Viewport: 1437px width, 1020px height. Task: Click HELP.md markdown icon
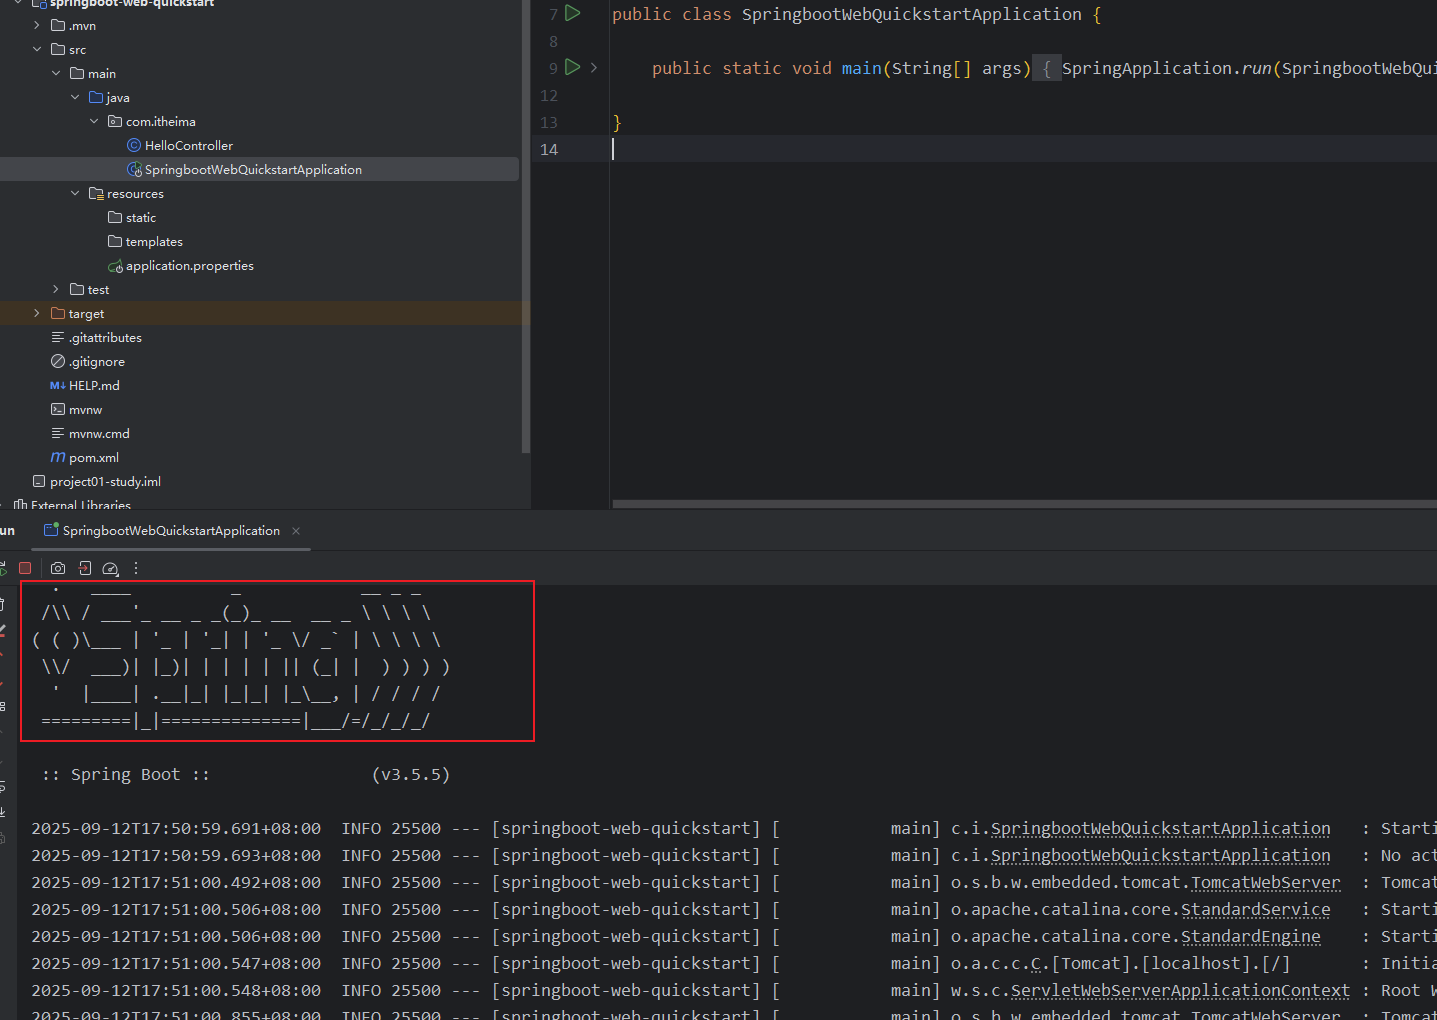click(x=58, y=385)
